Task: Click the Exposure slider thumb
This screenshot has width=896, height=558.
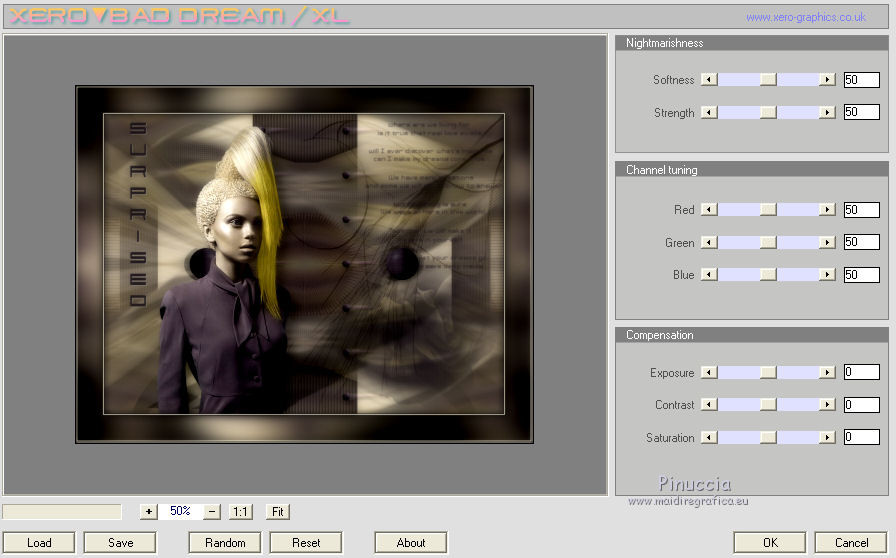Action: [768, 372]
